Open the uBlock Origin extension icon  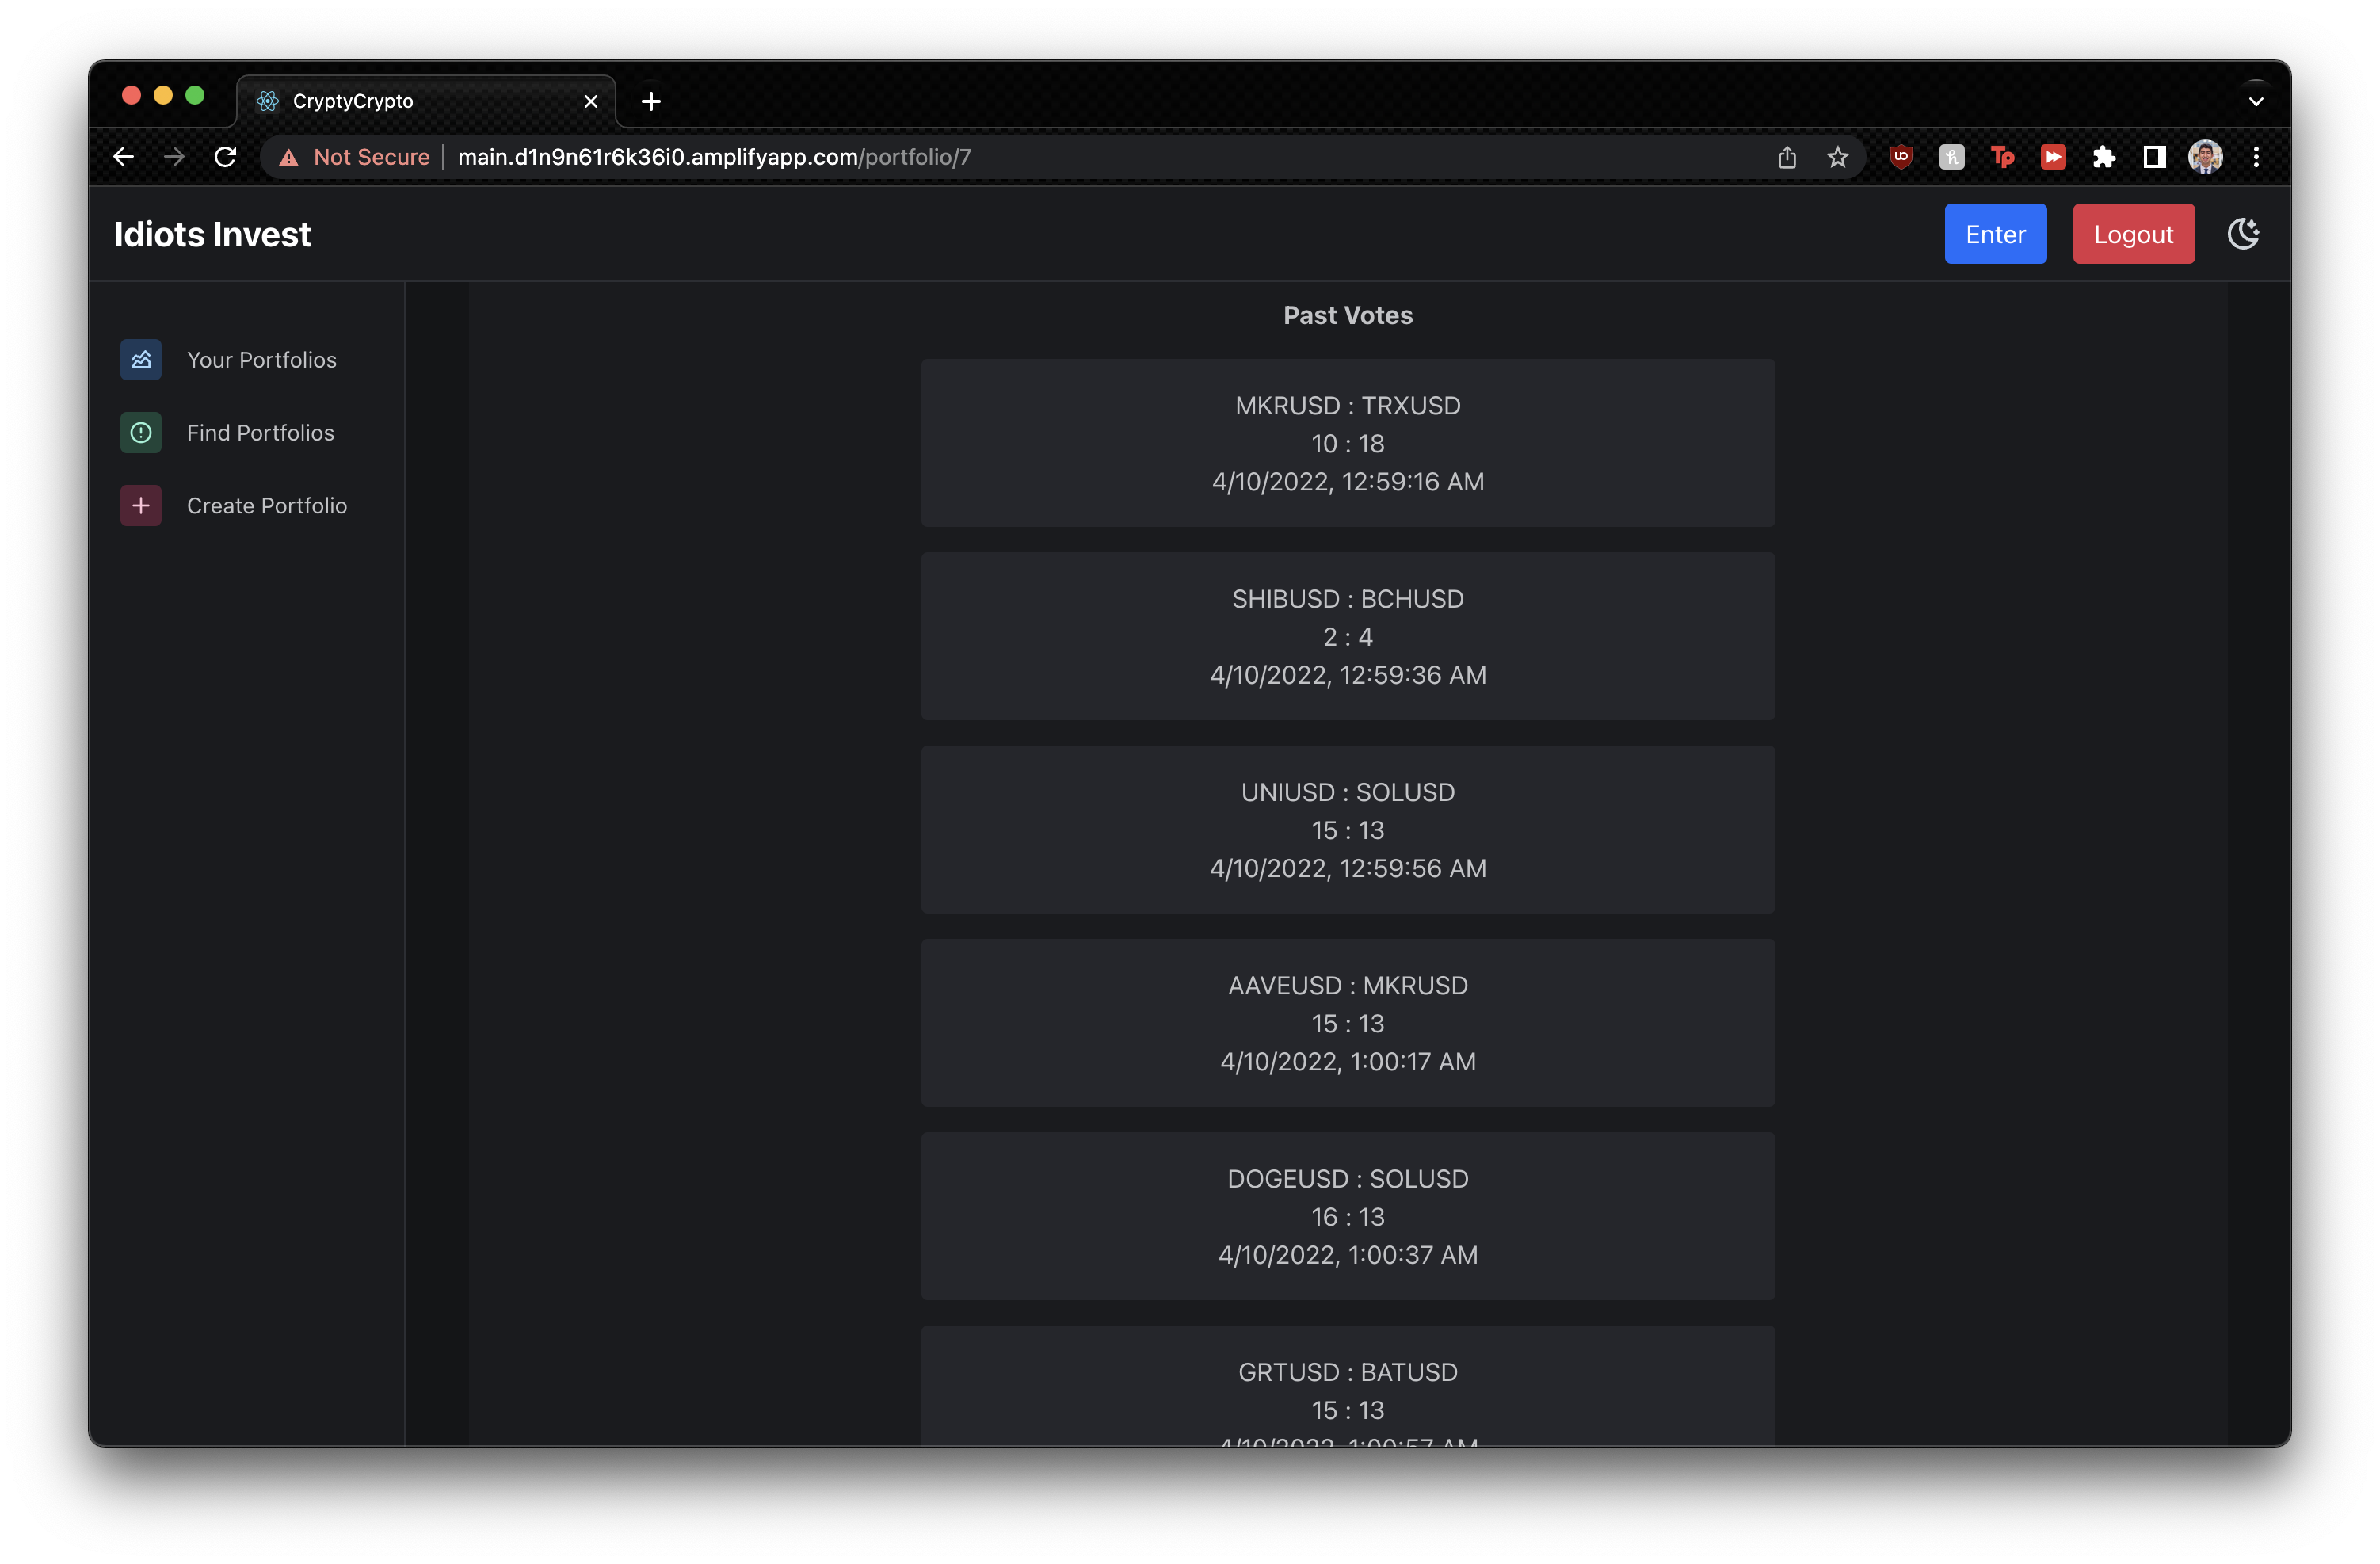coord(1901,157)
